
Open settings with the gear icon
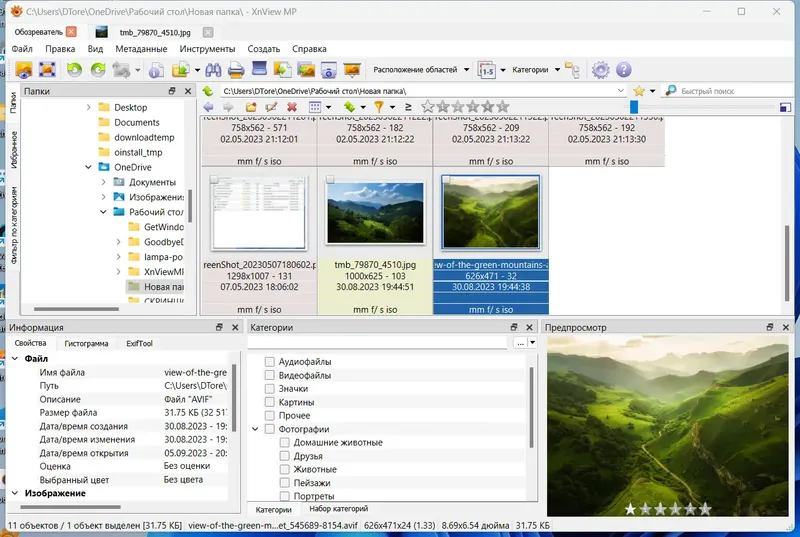[x=600, y=70]
